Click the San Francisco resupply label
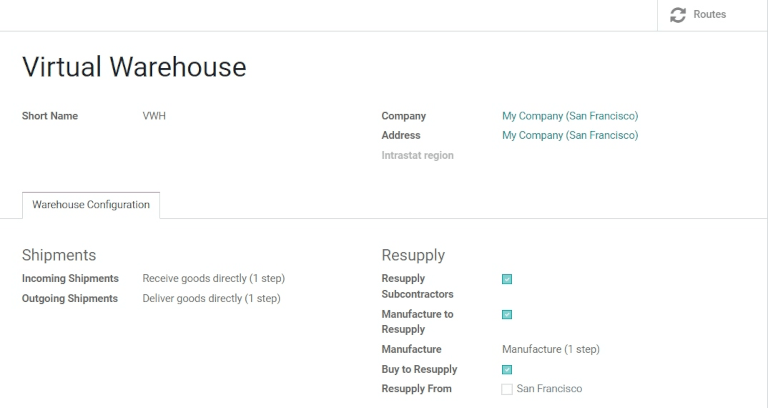This screenshot has width=768, height=408. click(549, 389)
